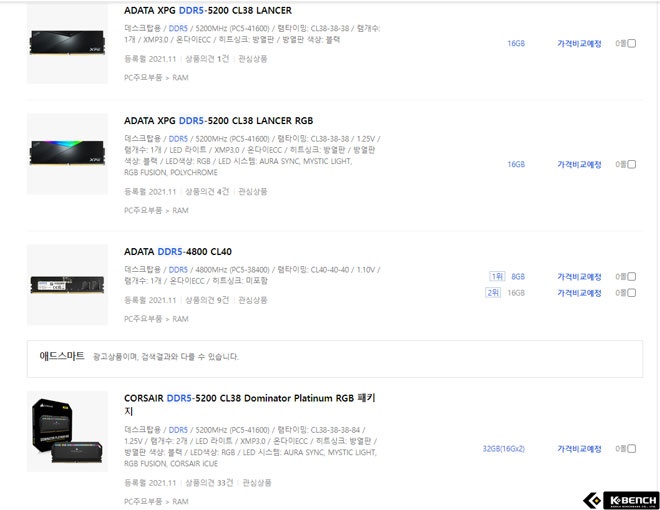The image size is (660, 510).
Task: Click the LANCER RGB RAM thumbnail image
Action: point(67,154)
